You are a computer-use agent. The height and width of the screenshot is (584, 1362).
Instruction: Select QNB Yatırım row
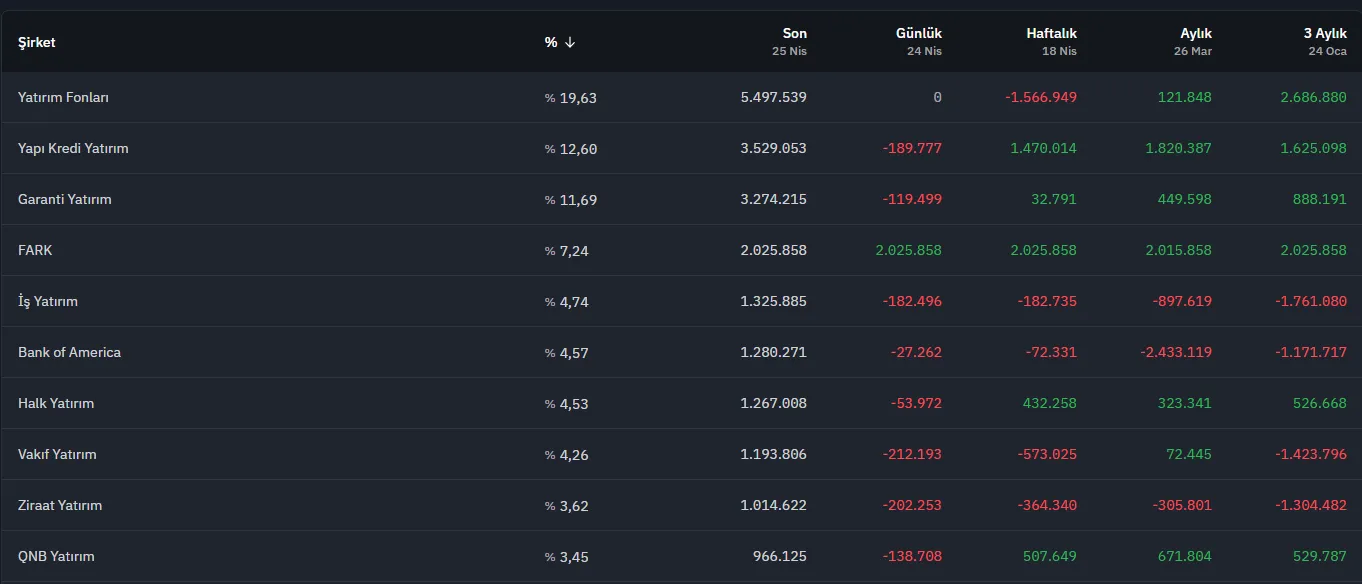[681, 556]
